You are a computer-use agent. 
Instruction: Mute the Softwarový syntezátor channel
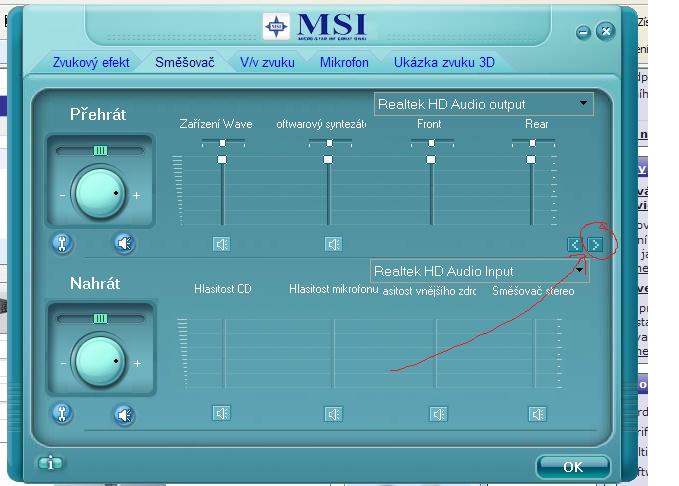click(333, 244)
